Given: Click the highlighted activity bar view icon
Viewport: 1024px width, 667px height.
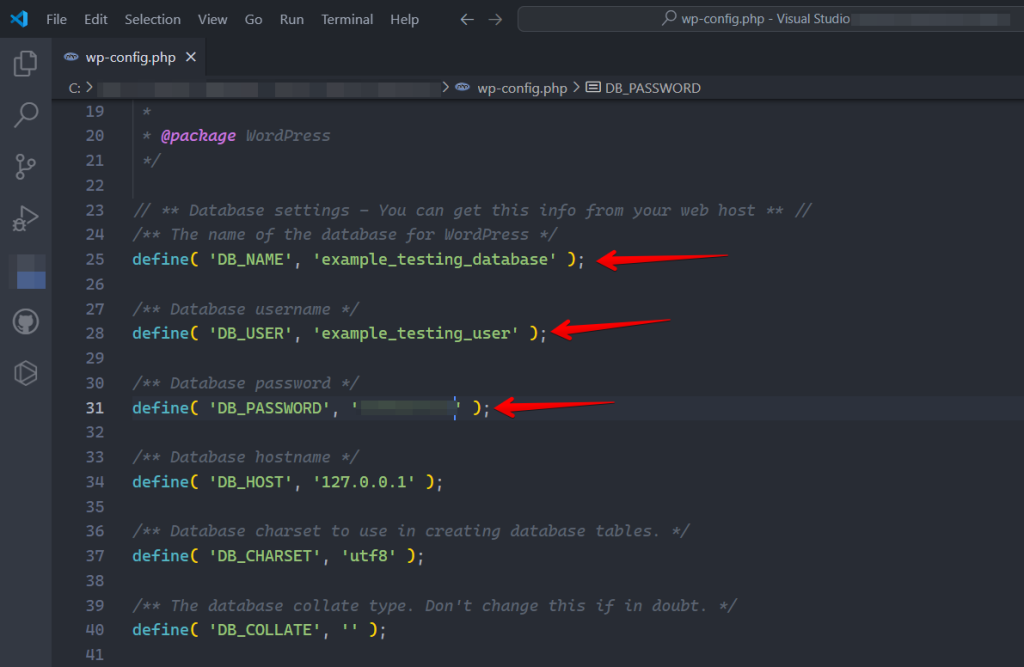Looking at the screenshot, I should point(25,269).
